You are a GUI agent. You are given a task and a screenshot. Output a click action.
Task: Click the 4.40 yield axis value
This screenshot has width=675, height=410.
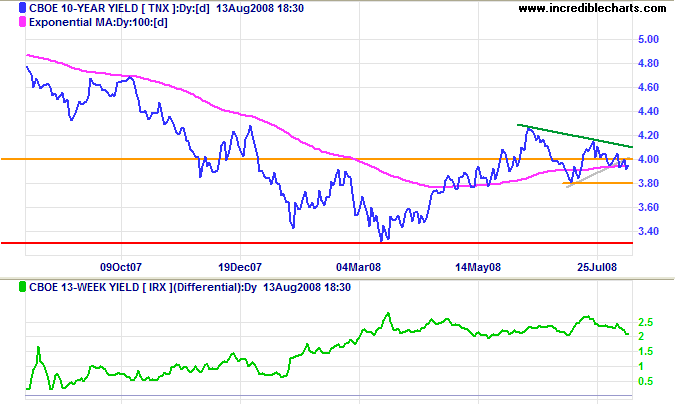(x=648, y=112)
